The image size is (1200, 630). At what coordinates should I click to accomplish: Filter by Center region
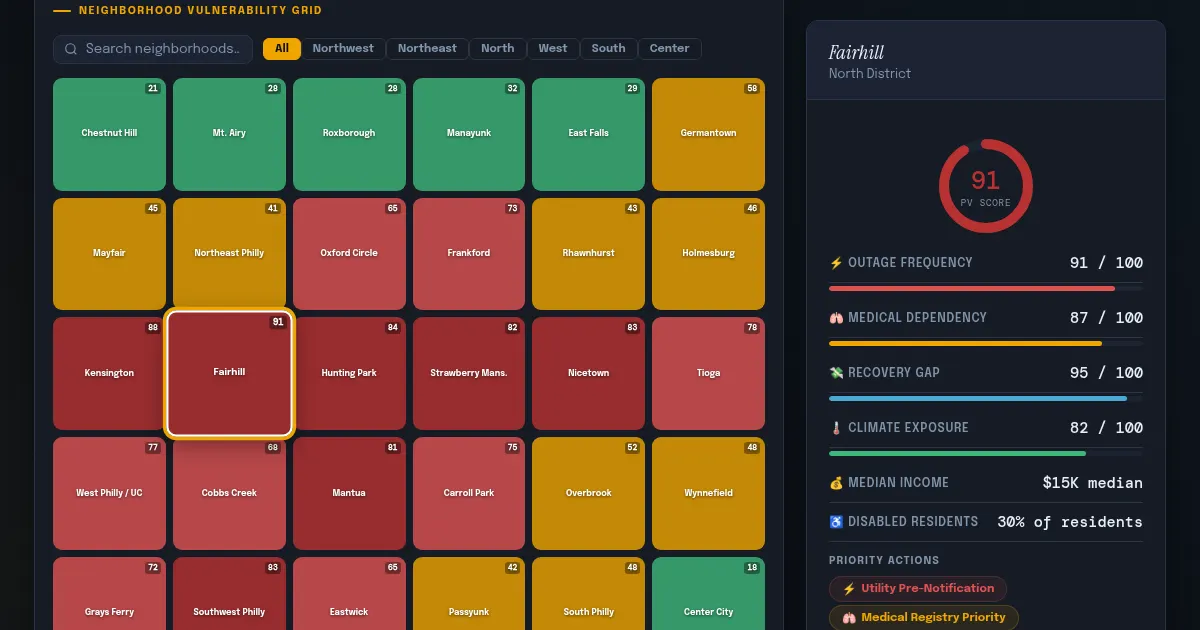click(x=669, y=48)
